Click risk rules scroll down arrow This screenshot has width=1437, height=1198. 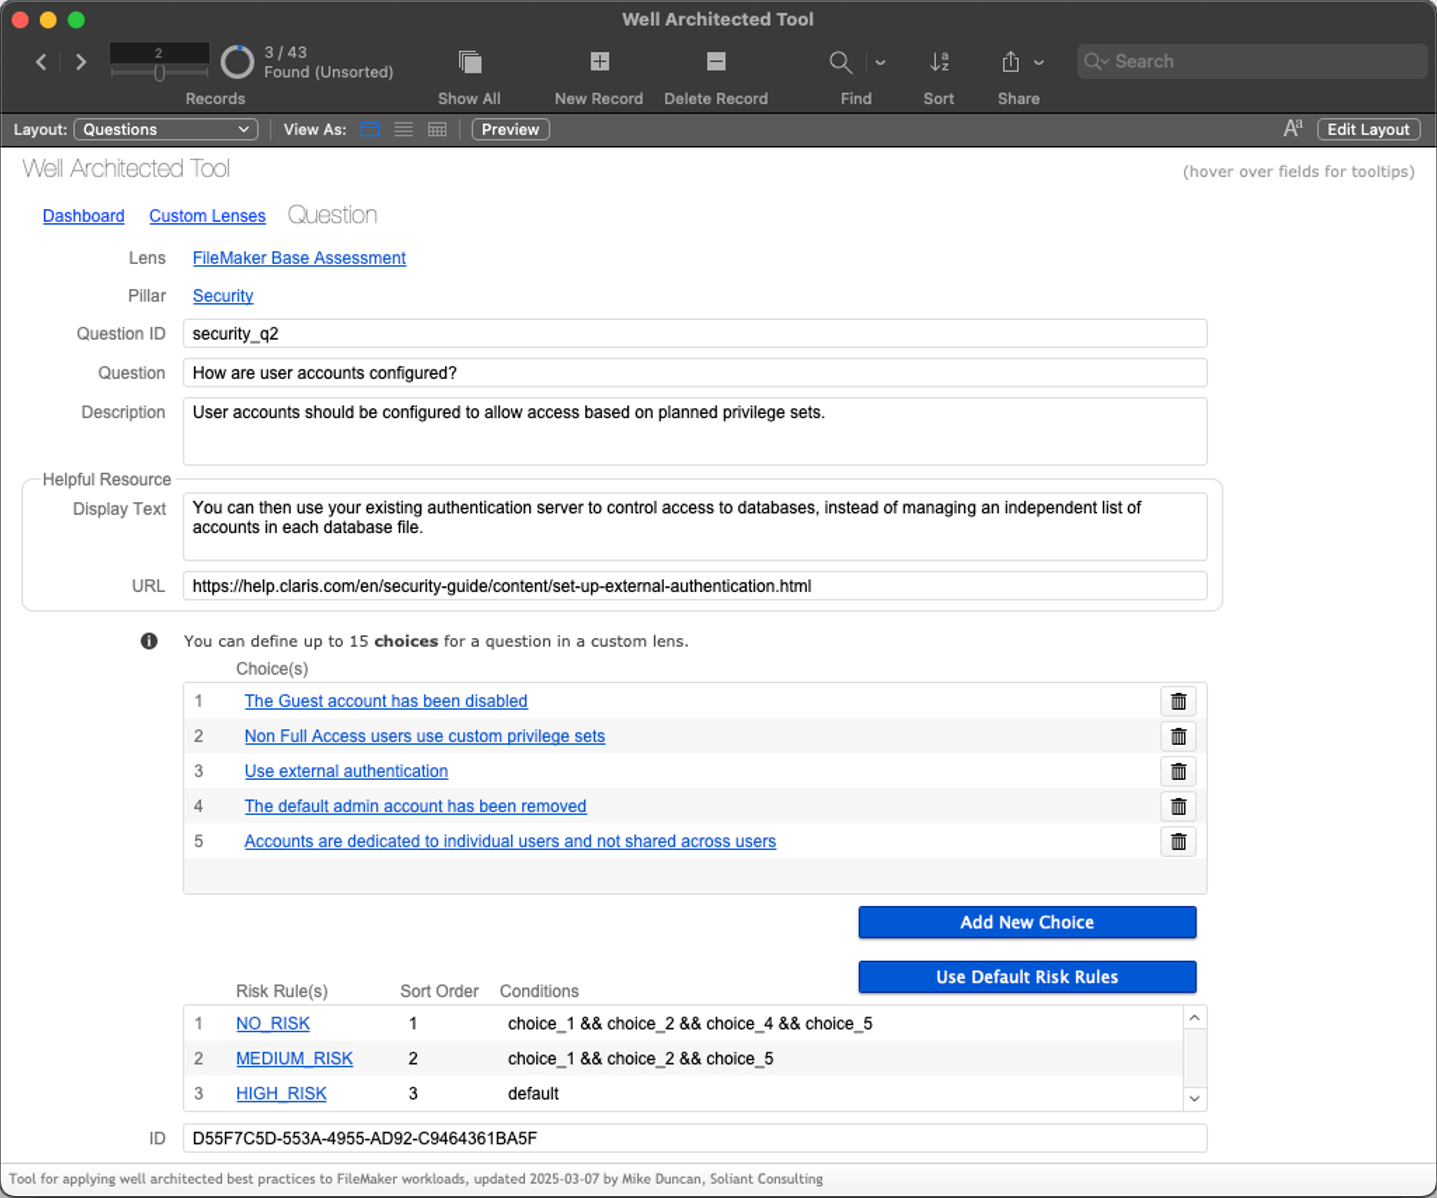1194,1099
